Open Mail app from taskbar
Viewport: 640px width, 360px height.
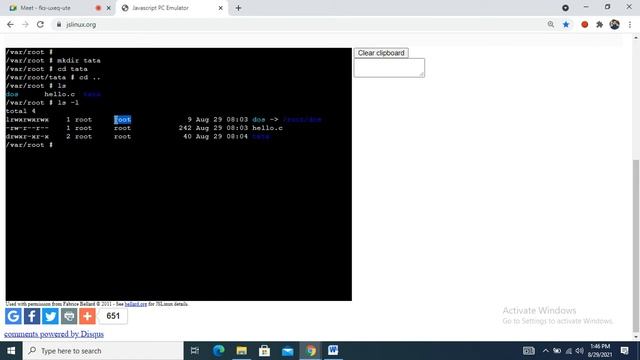(288, 351)
